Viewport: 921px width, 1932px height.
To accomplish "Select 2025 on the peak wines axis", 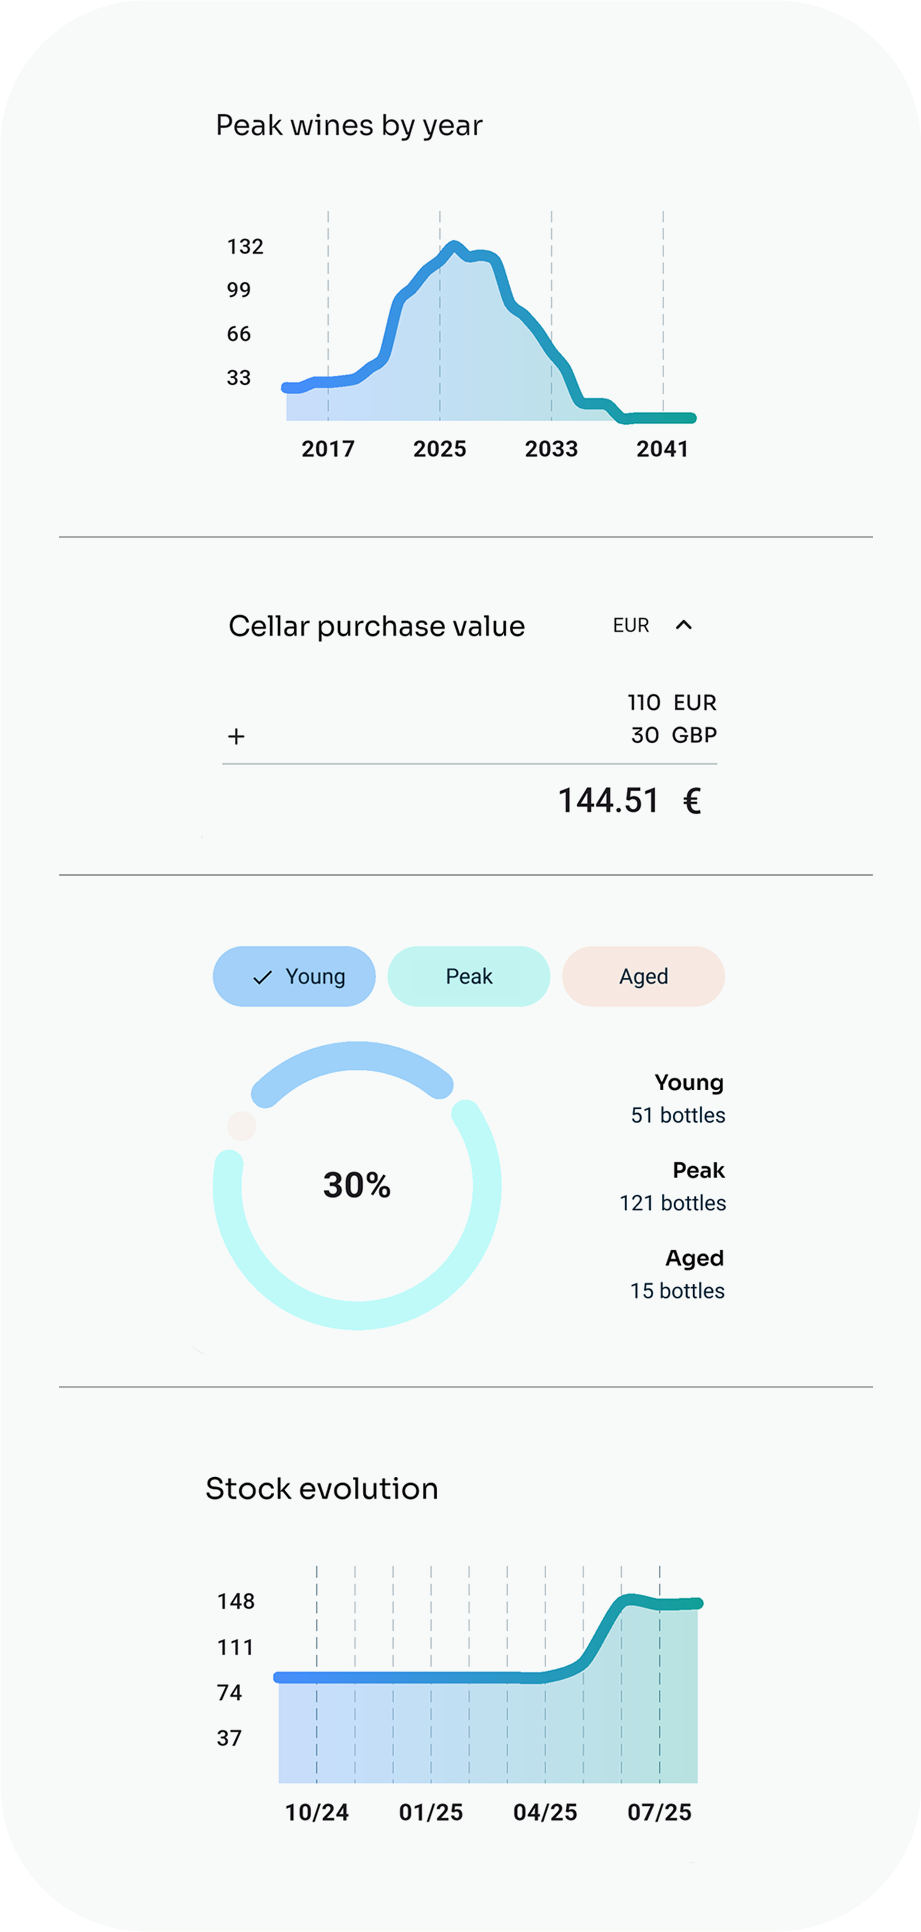I will (x=440, y=449).
